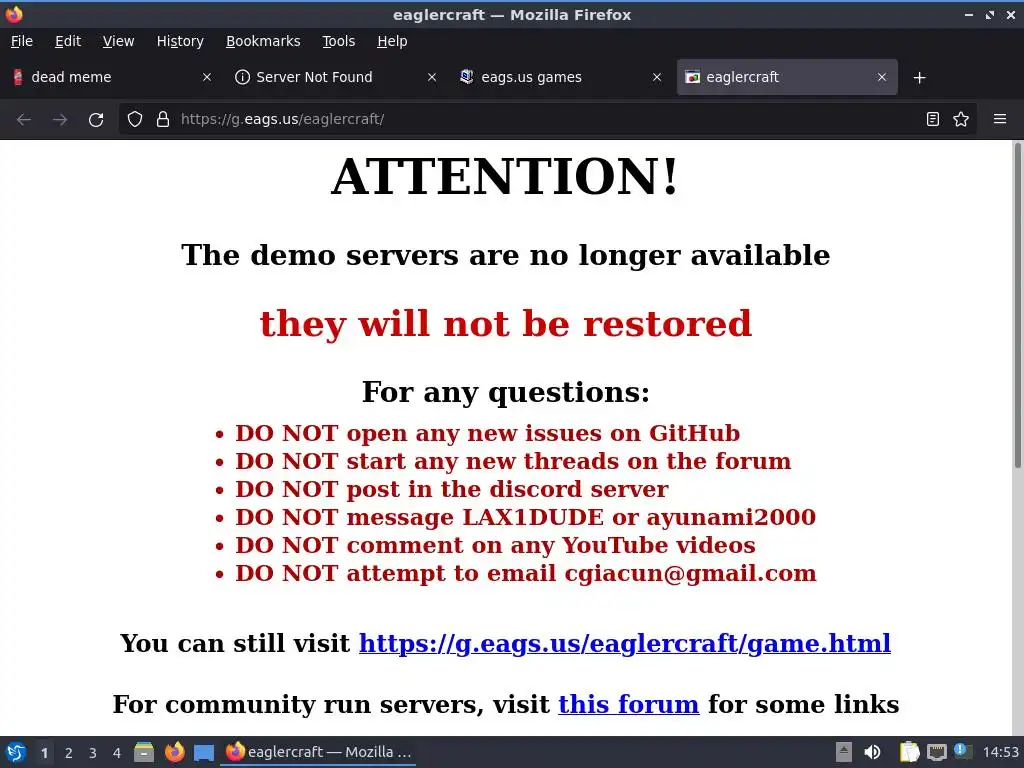Switch to workspace 1

tap(44, 753)
